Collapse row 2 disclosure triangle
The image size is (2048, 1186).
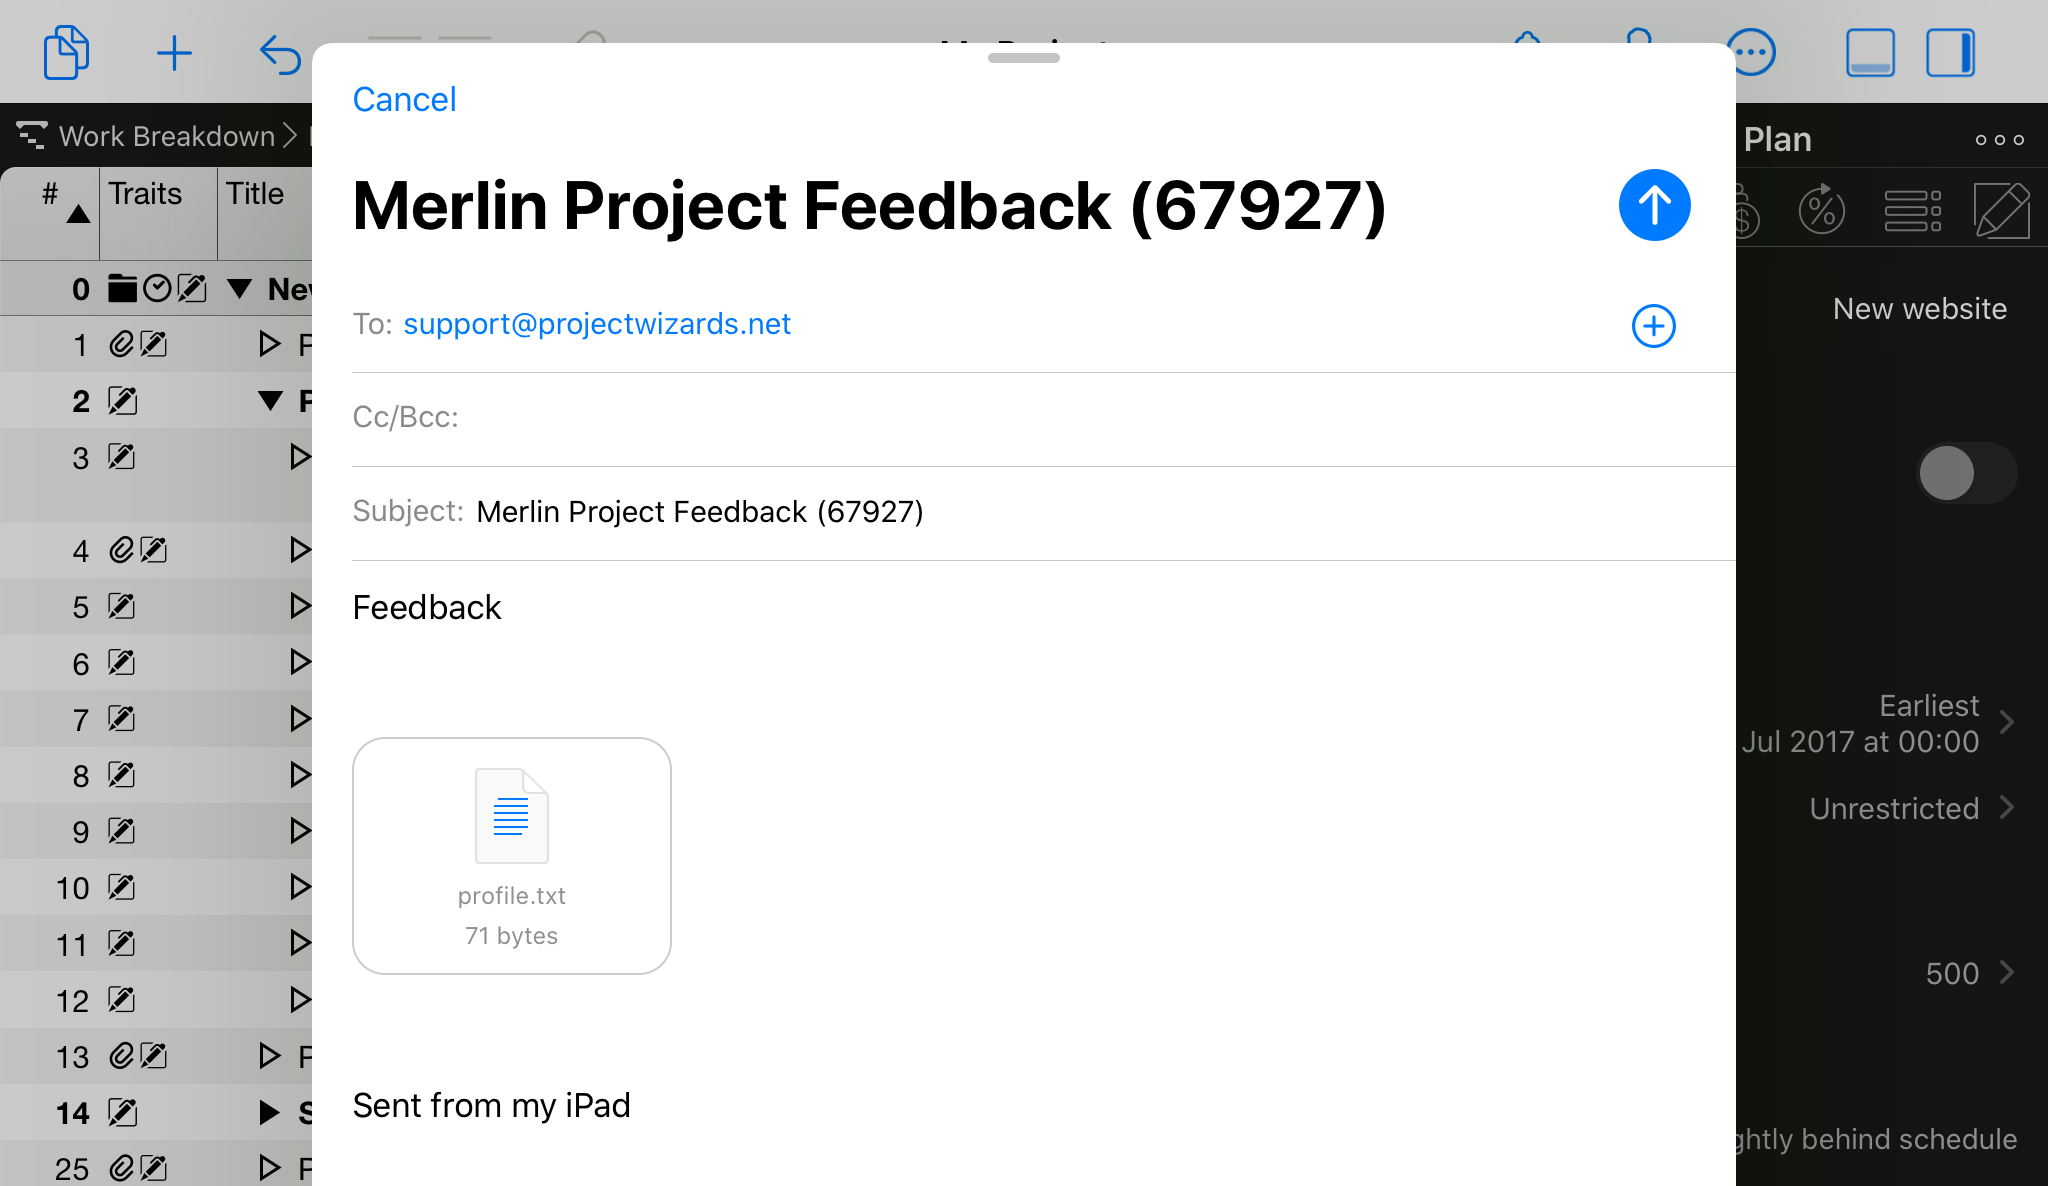pos(270,401)
